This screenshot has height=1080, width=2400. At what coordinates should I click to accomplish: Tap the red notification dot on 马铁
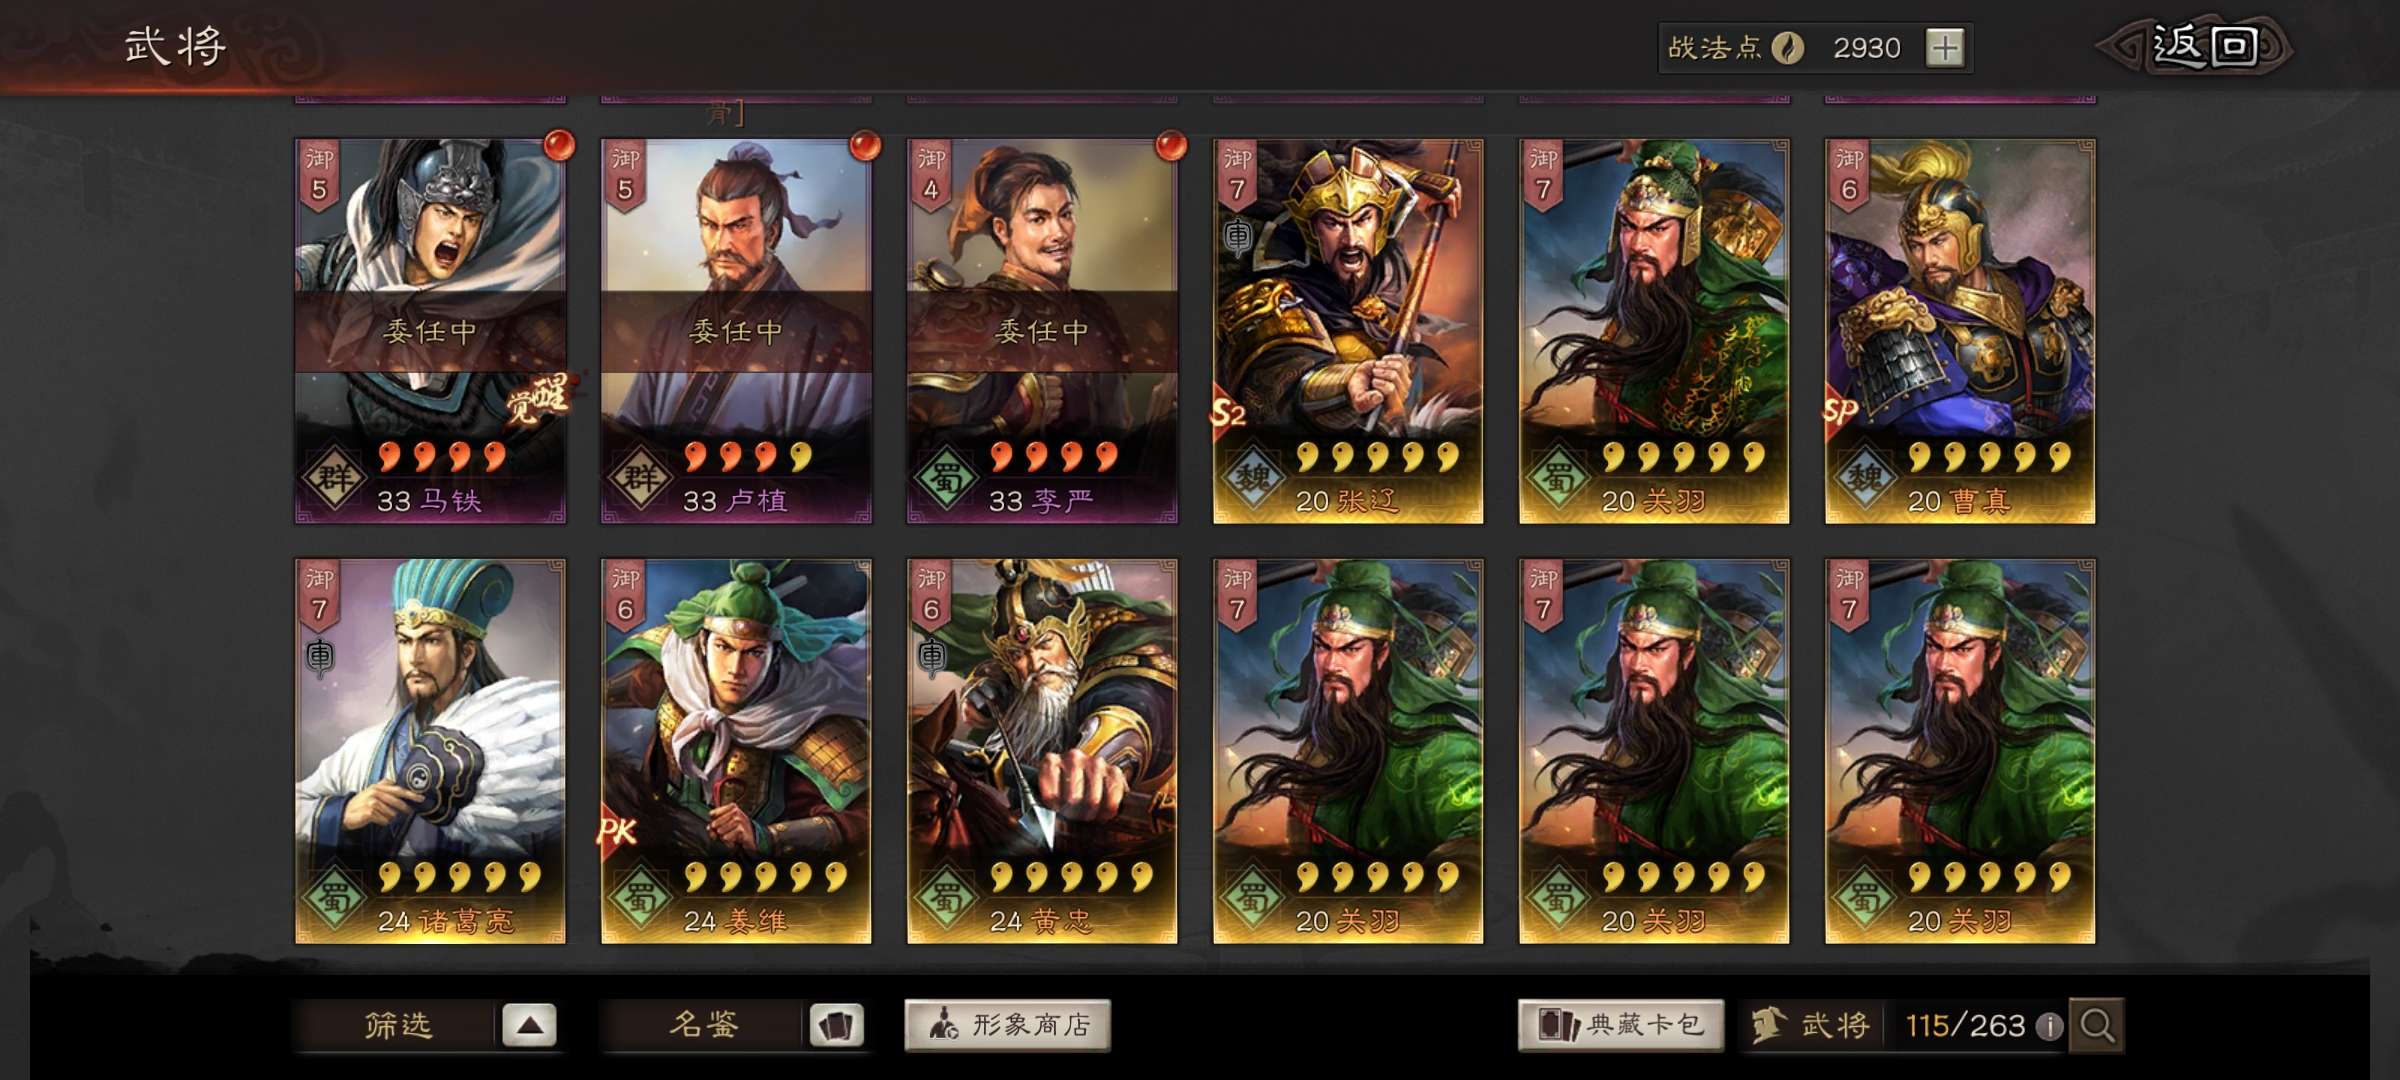point(560,145)
